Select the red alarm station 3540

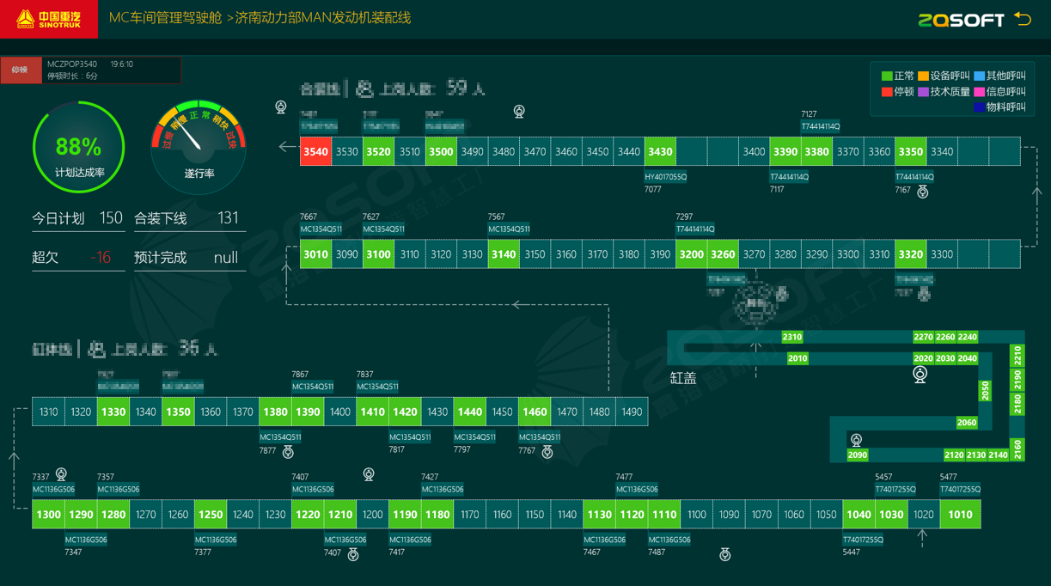tap(315, 152)
